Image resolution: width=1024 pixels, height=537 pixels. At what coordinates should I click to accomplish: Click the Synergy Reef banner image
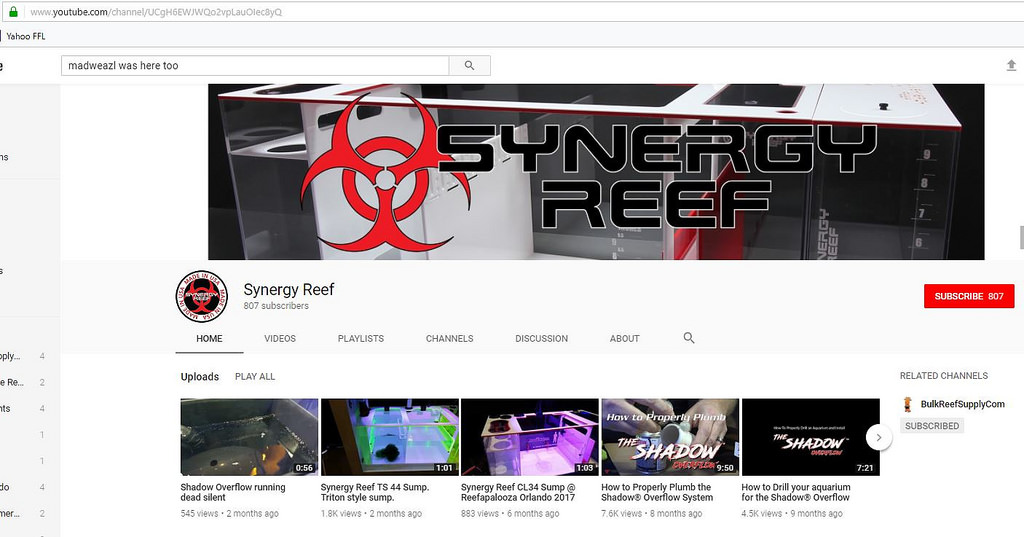pos(596,172)
